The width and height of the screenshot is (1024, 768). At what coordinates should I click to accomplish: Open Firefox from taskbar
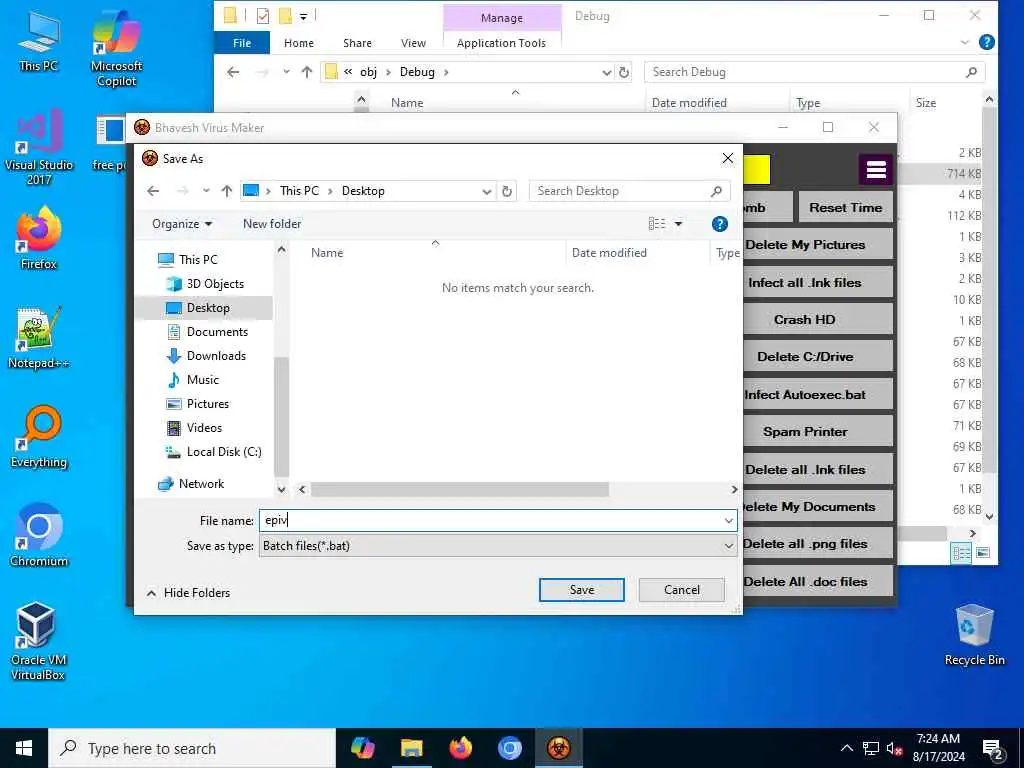click(460, 748)
